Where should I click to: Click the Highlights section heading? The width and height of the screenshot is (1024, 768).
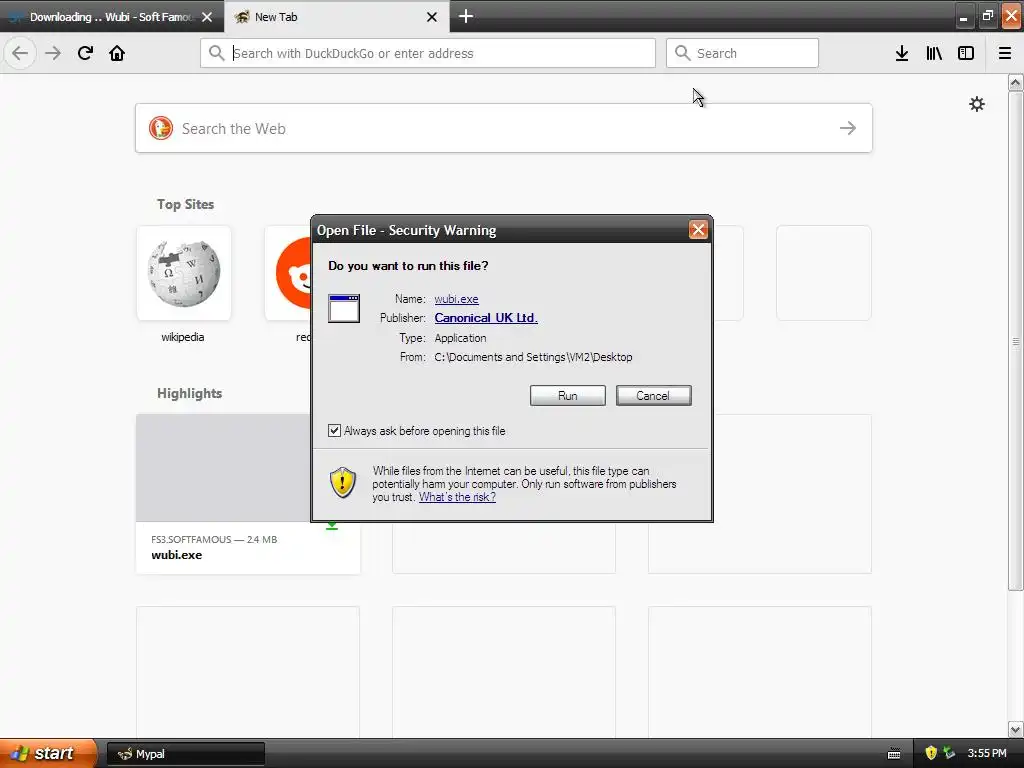coord(189,393)
